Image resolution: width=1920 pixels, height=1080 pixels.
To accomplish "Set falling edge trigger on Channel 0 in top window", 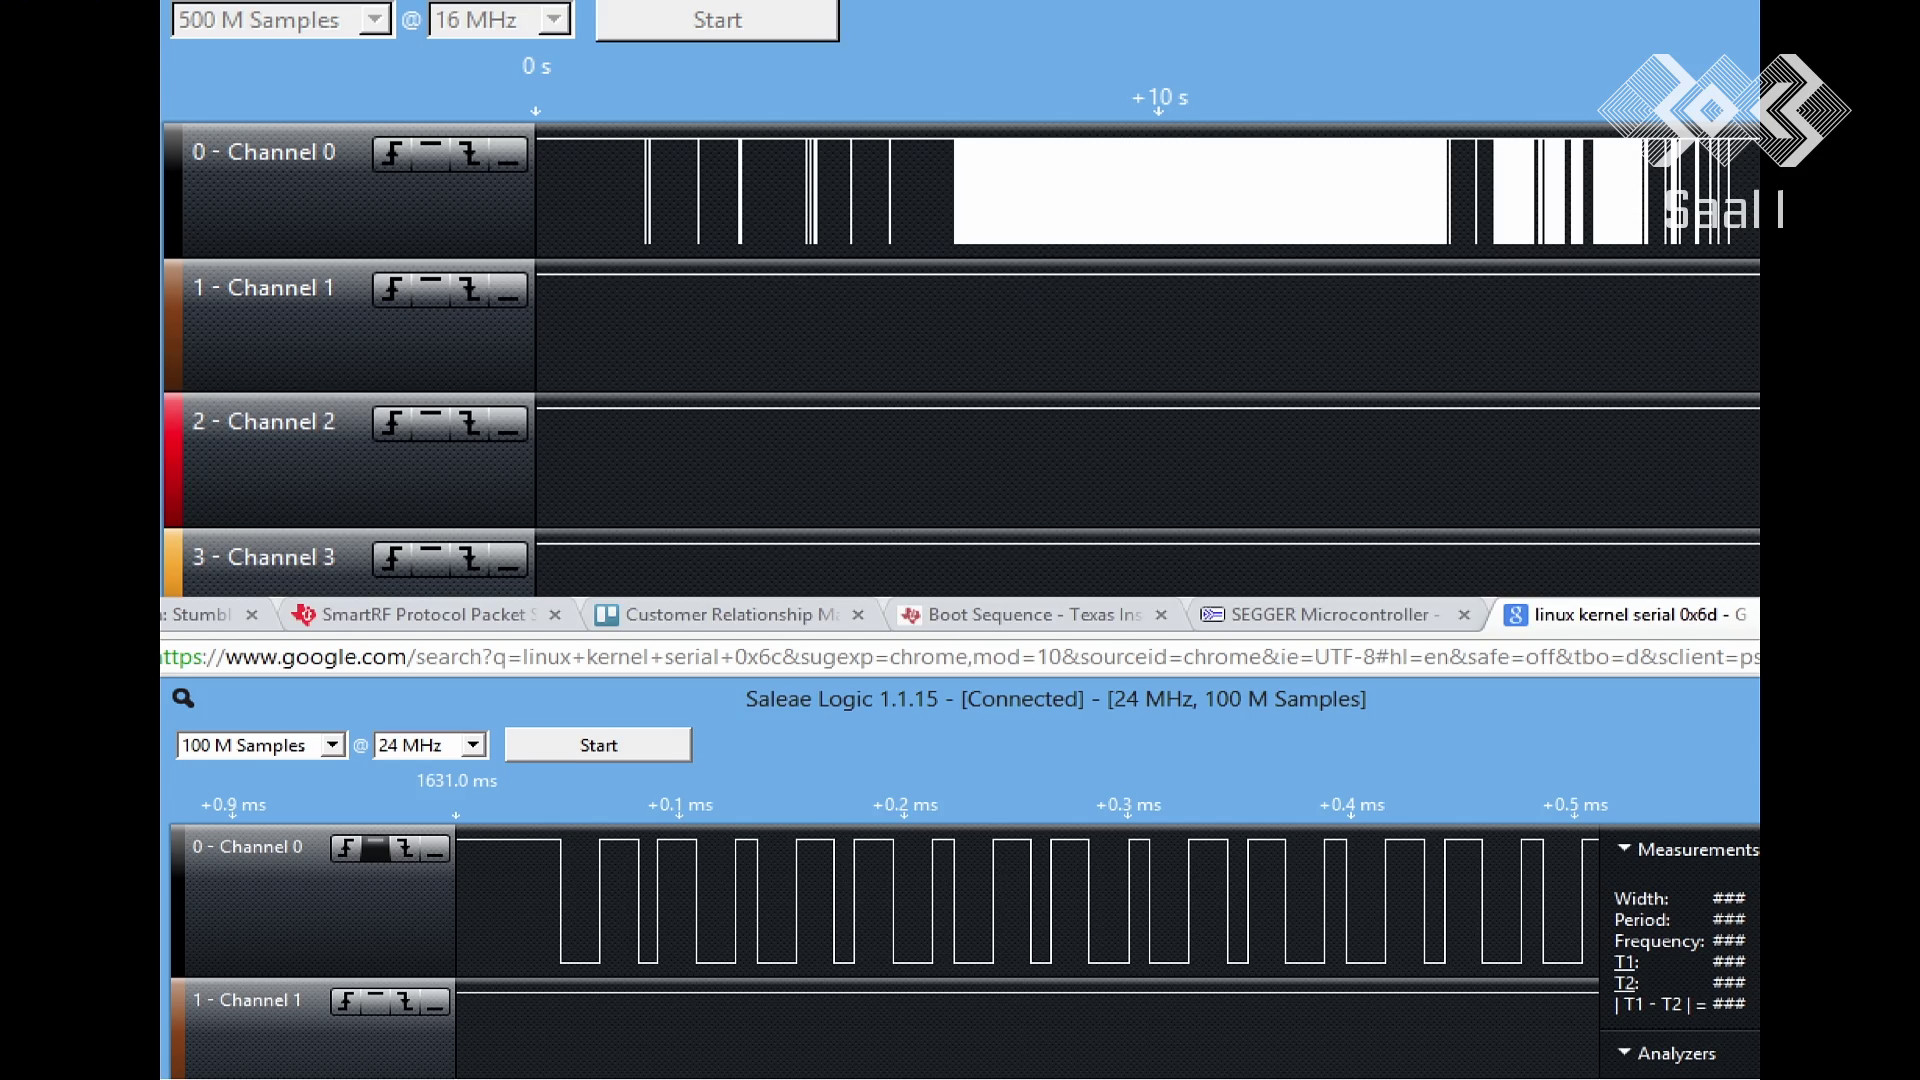I will 469,154.
